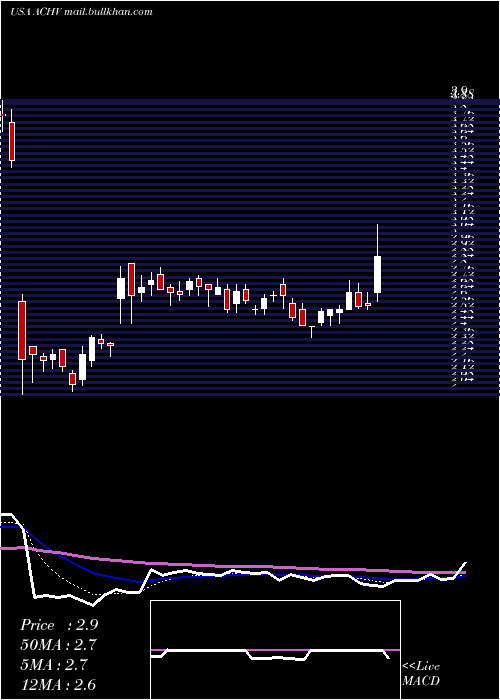Select the "12MA : 2.6" value
The image size is (500, 700).
tap(58, 685)
